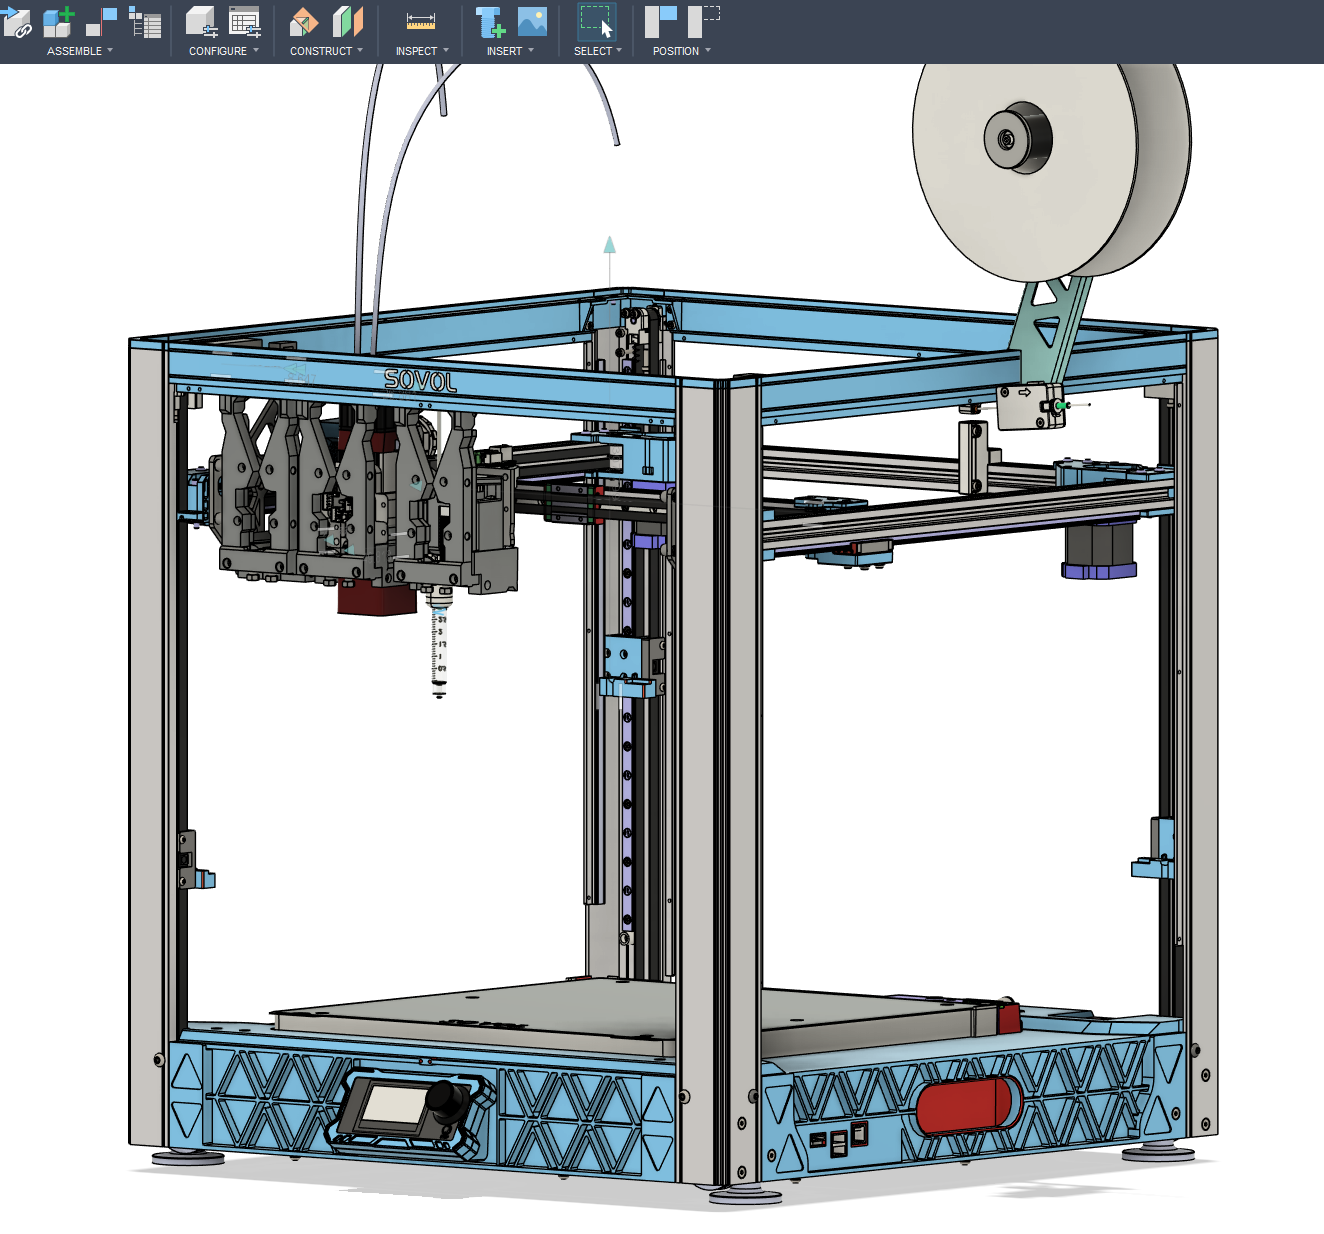Image resolution: width=1324 pixels, height=1234 pixels.
Task: Expand the CONSTRUCT dropdown menu
Action: pos(326,51)
